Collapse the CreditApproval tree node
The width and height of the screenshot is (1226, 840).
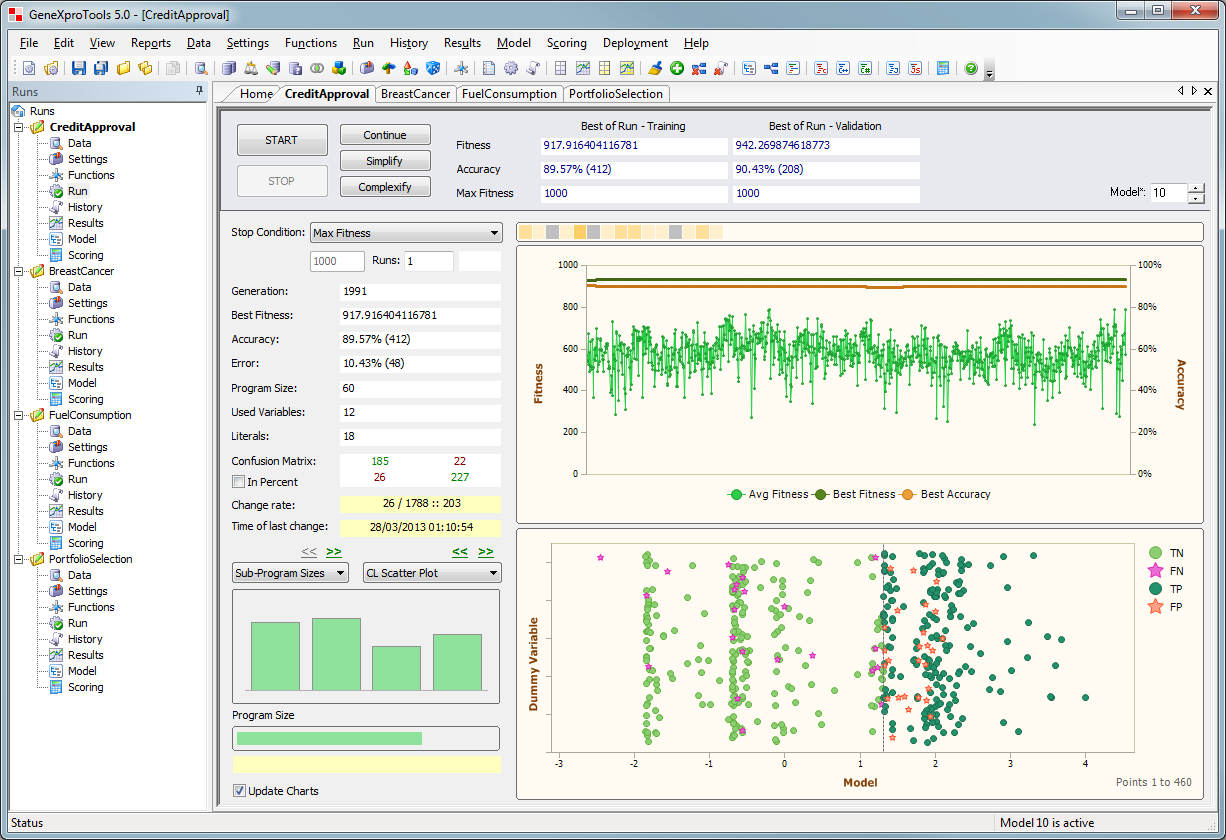pyautogui.click(x=19, y=127)
